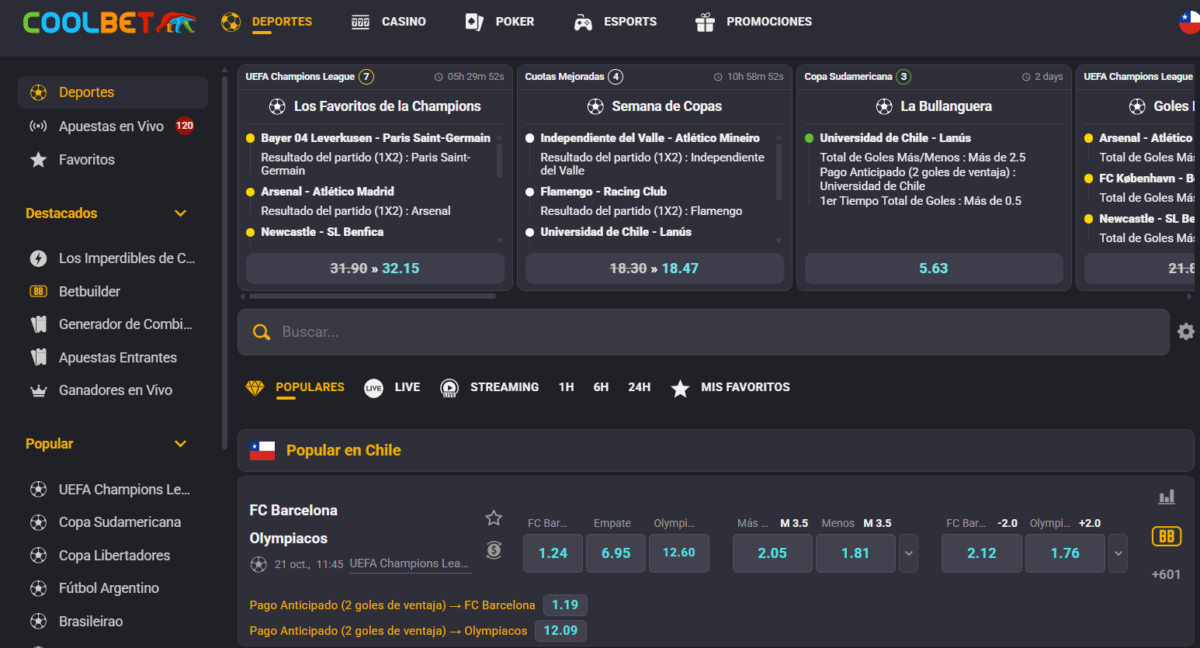Open FC Barcelona team name

pyautogui.click(x=293, y=510)
